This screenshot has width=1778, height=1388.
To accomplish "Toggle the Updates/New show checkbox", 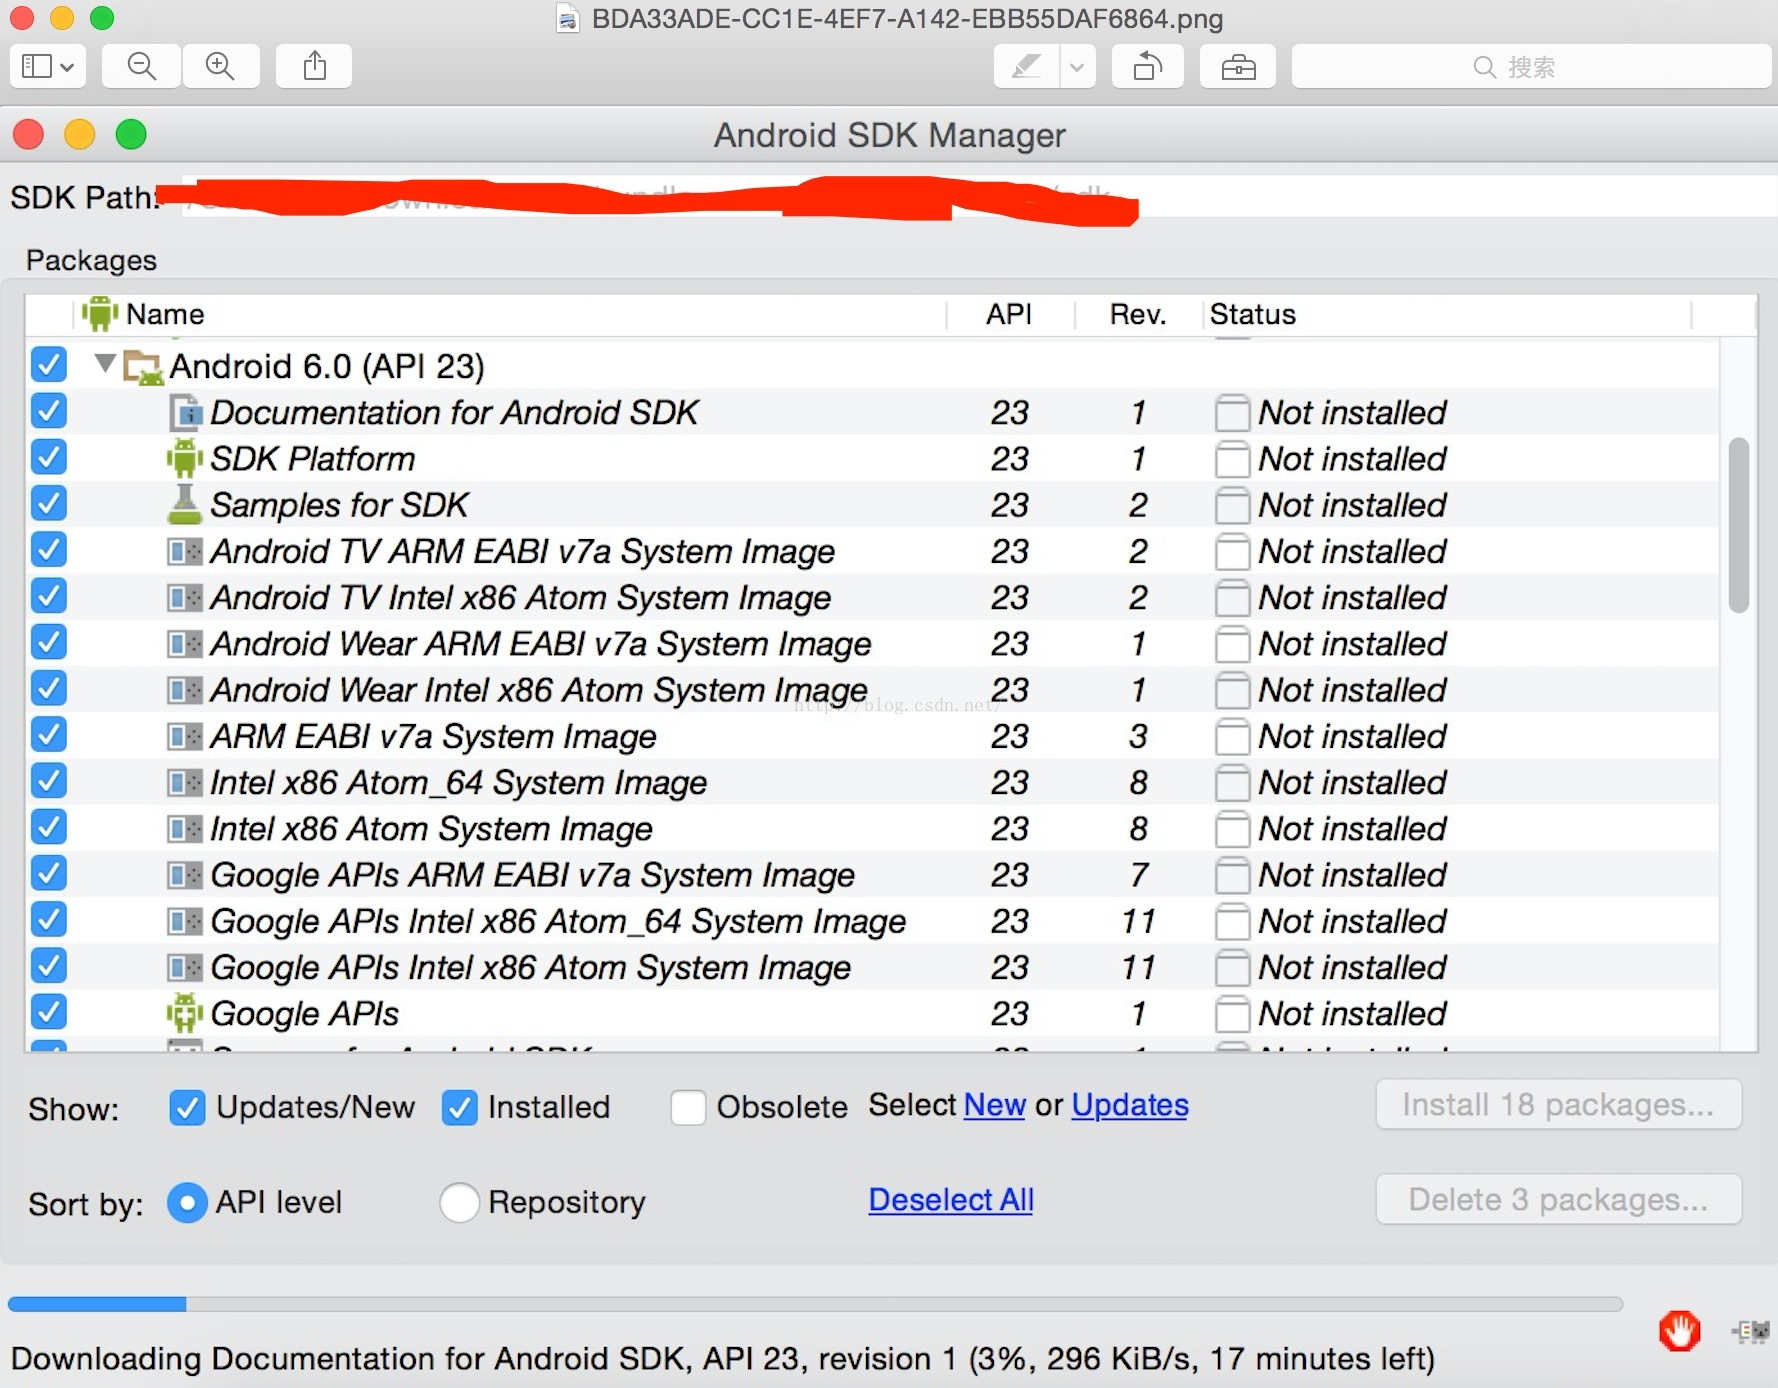I will pos(187,1108).
